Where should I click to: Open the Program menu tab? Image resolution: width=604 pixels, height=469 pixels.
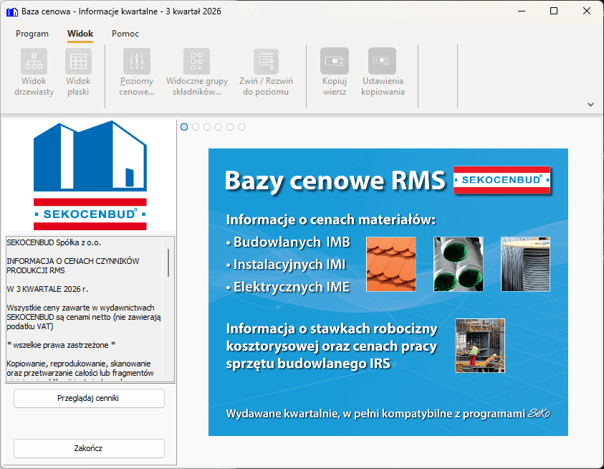(32, 34)
